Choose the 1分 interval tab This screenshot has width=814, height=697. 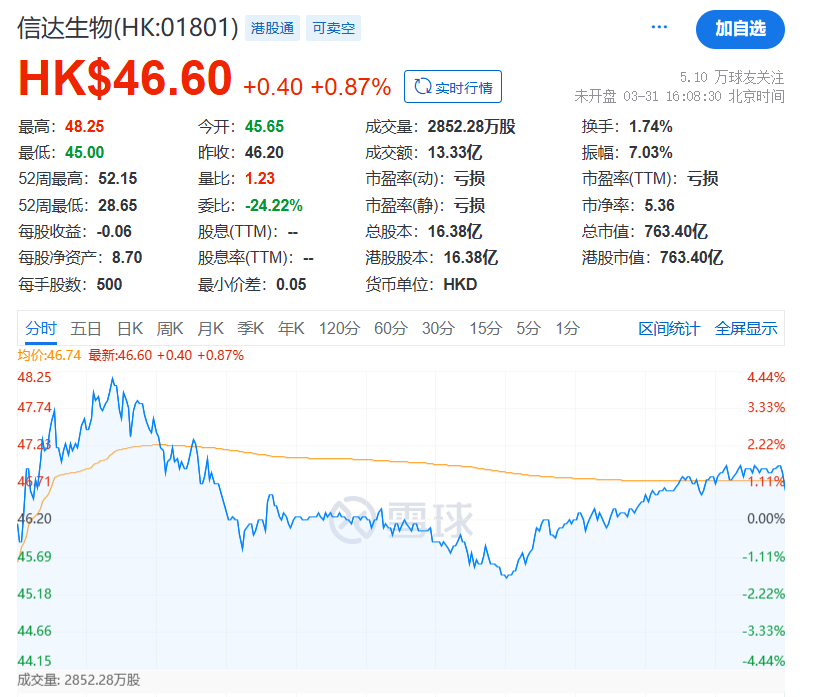tap(567, 329)
